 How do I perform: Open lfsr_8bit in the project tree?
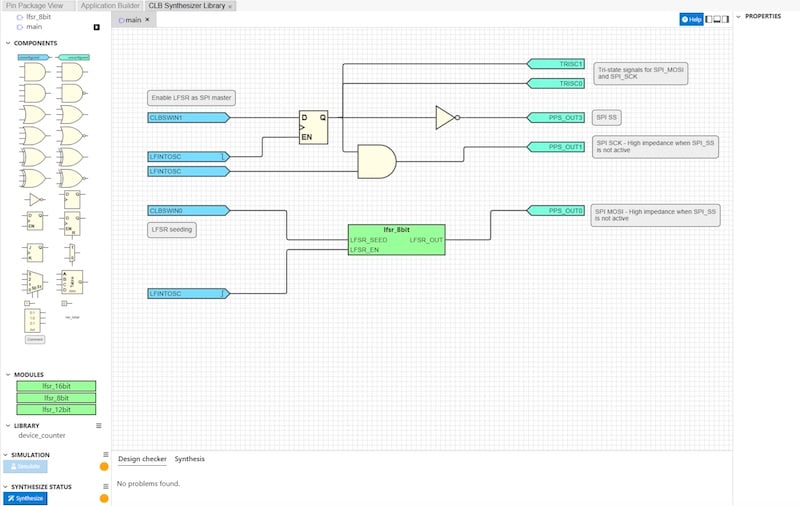coord(38,17)
